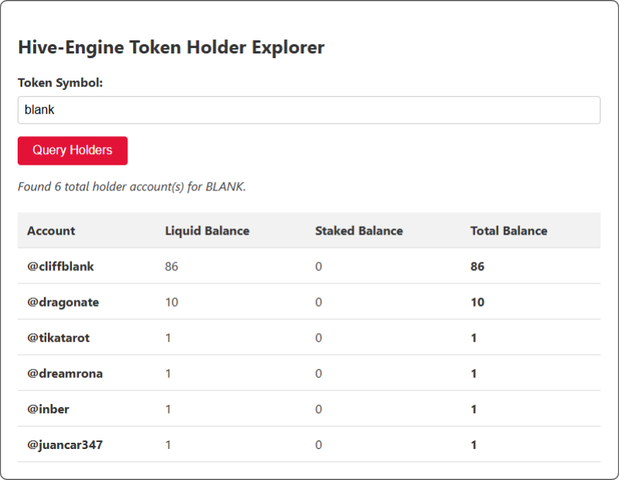Select total balance 1 in @juancar347 row
Viewport: 619px width, 480px height.
click(474, 445)
